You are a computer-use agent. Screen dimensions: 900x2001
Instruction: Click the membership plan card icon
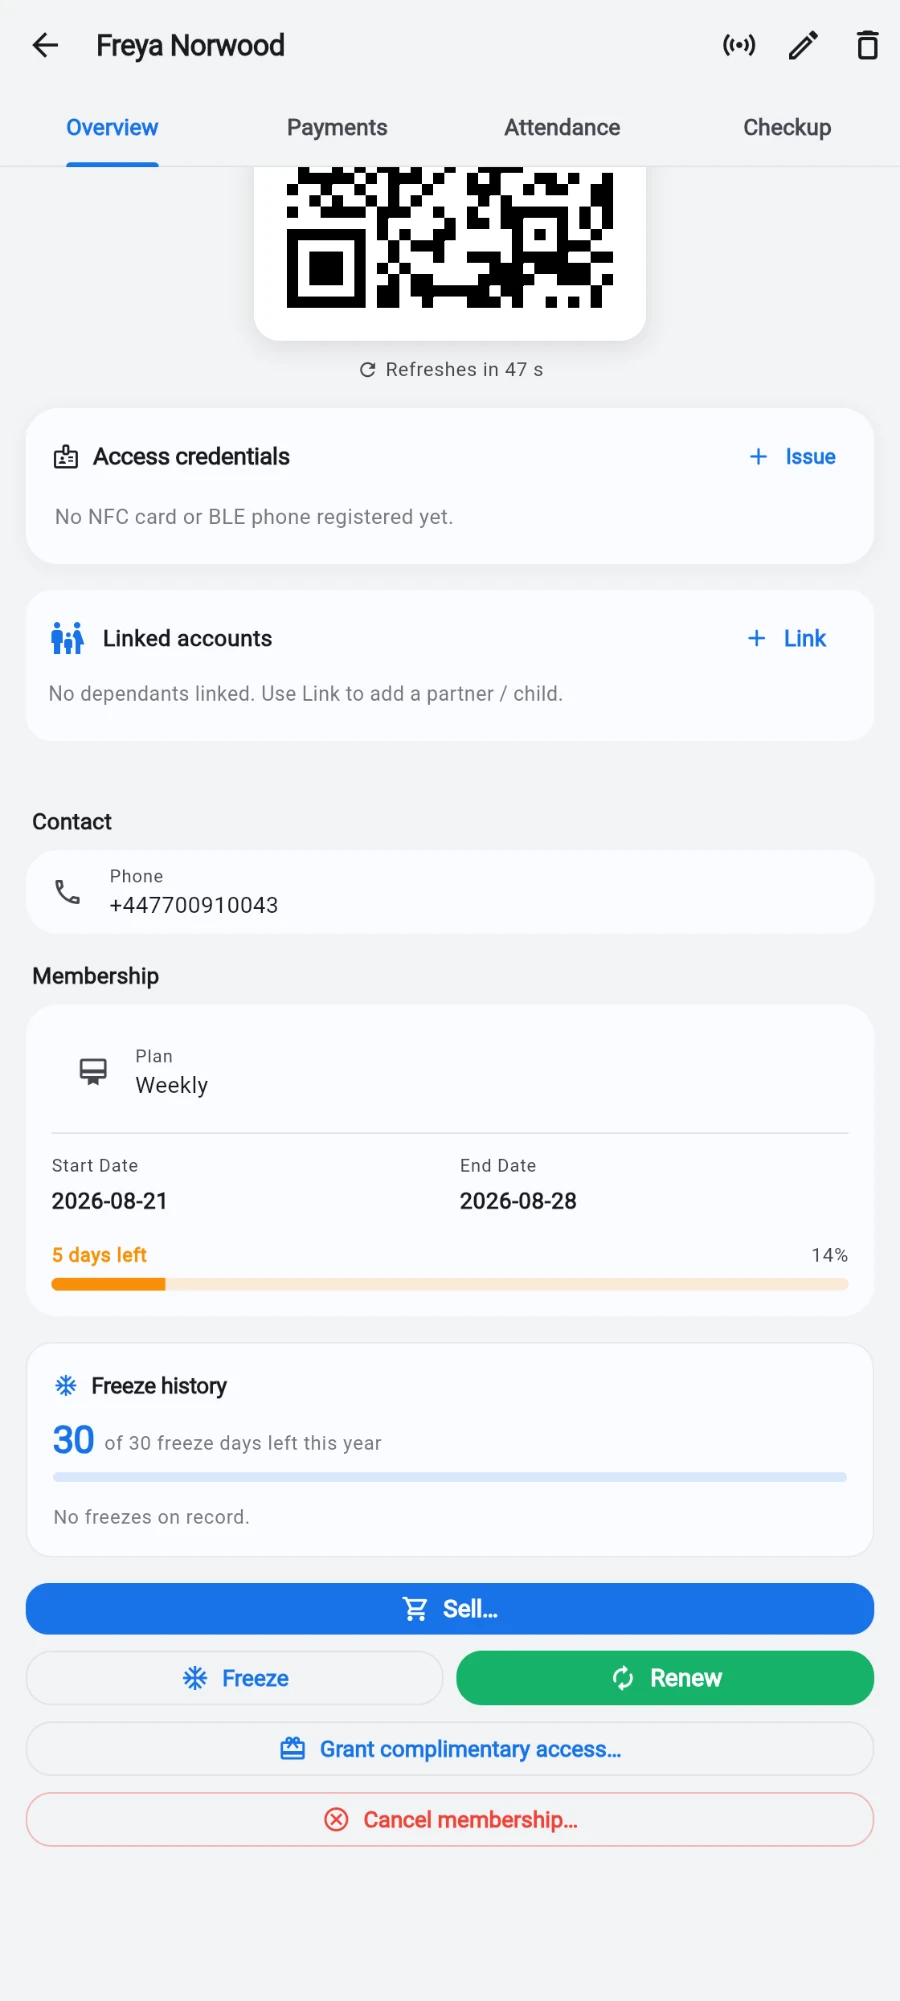click(93, 1071)
